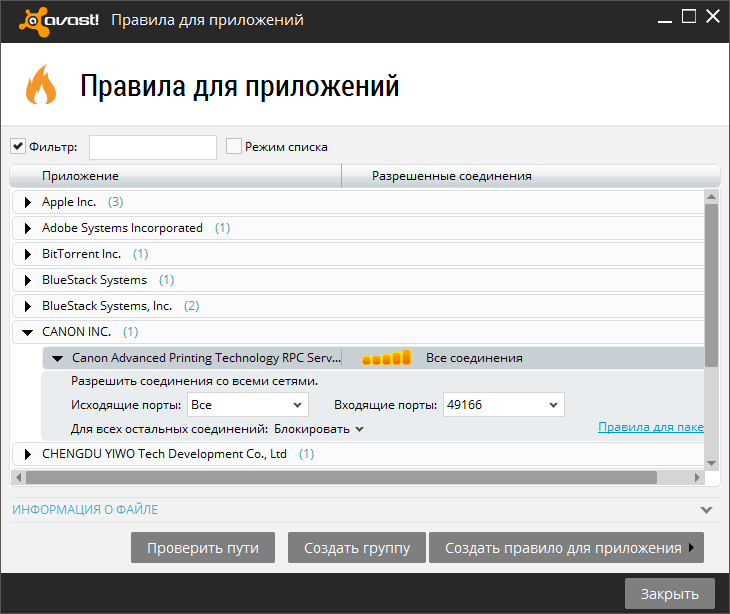This screenshot has width=730, height=614.
Task: Click the orange firewall flame icon
Action: point(41,84)
